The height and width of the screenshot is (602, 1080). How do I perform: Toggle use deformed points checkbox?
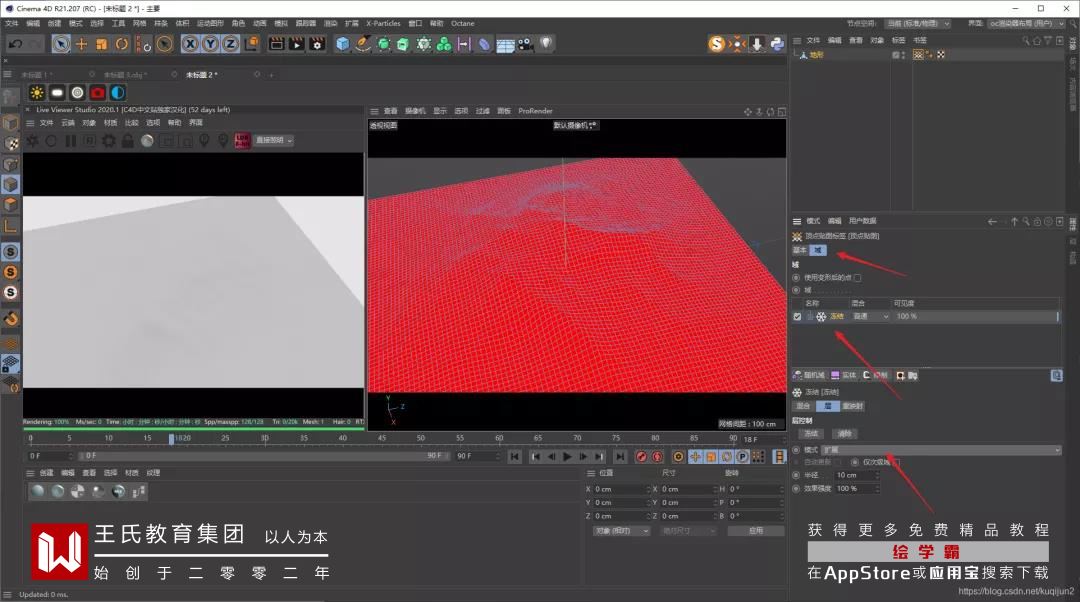[858, 278]
